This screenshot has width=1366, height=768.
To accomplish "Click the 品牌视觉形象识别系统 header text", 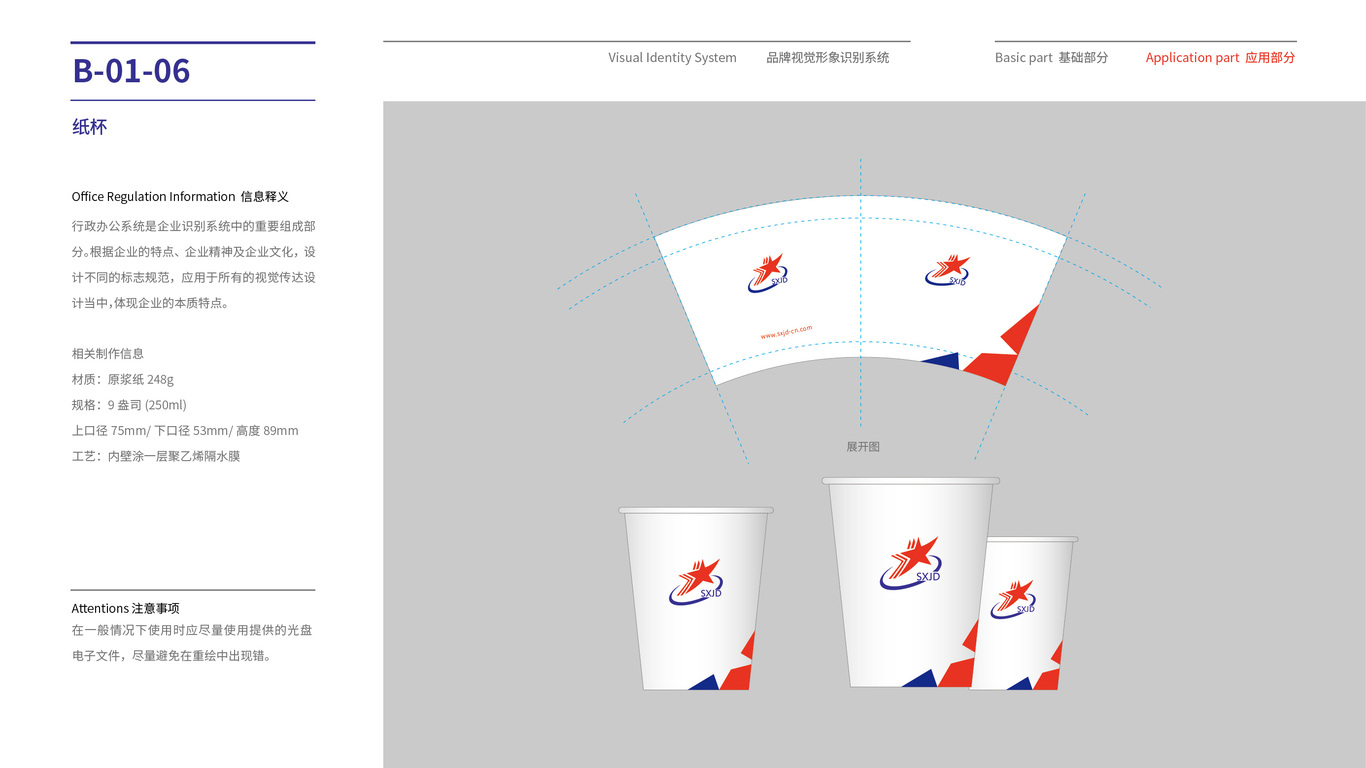I will coord(828,58).
